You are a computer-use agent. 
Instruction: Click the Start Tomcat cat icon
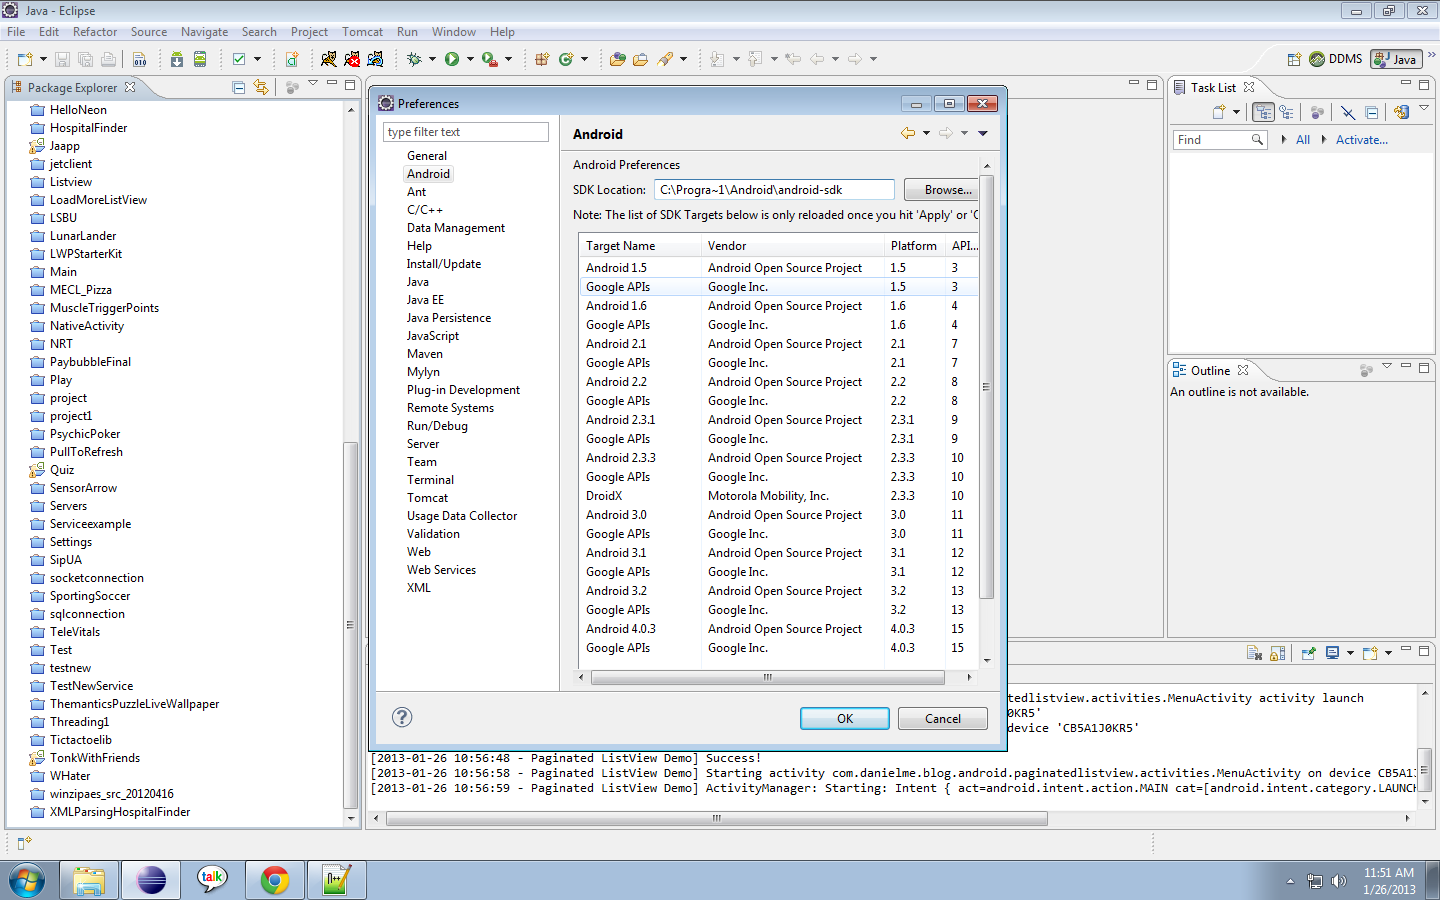(328, 59)
